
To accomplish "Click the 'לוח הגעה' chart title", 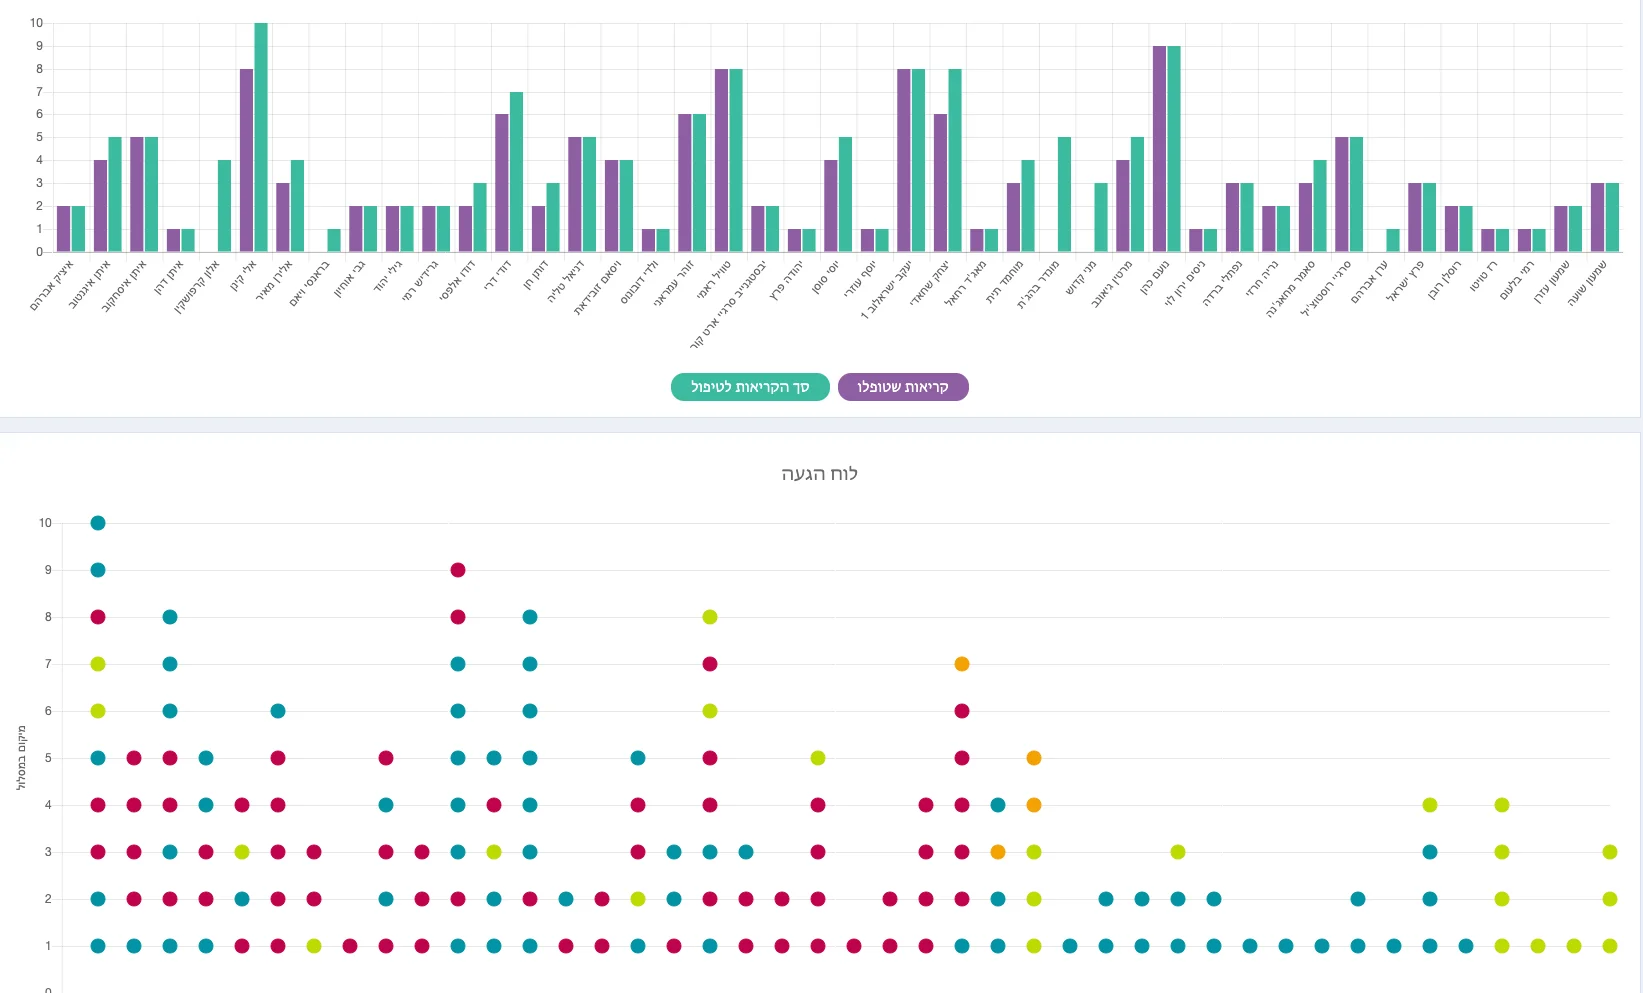I will pos(819,474).
